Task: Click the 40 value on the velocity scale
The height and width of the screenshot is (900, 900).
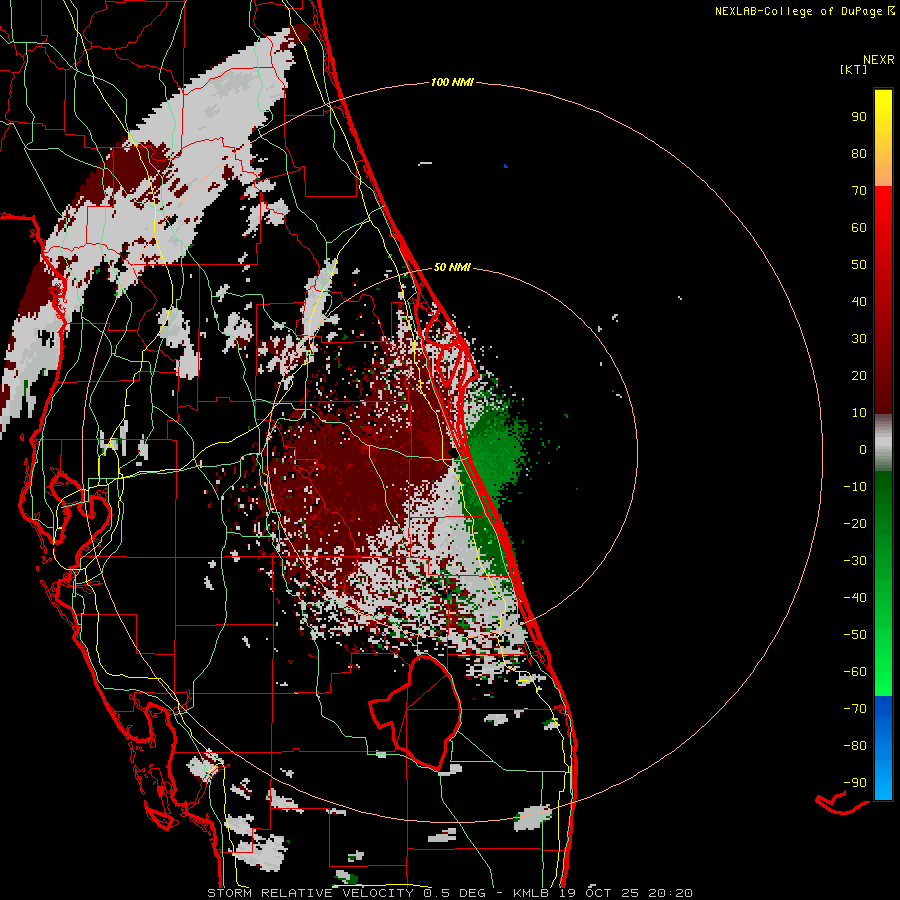Action: pos(859,301)
